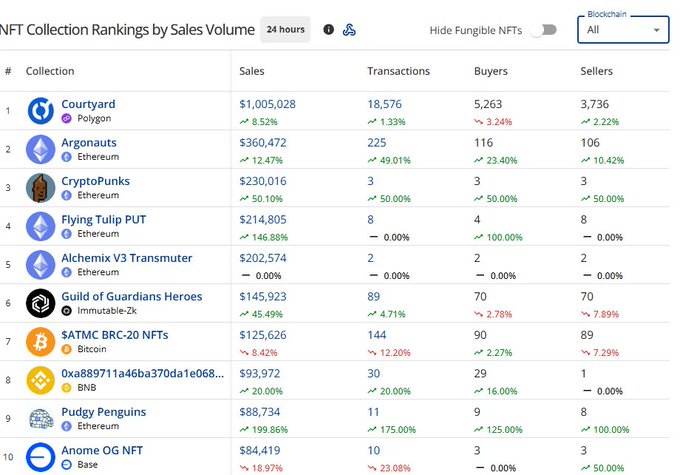Click the small BNB chain icon
680x475 pixels.
(x=66, y=388)
